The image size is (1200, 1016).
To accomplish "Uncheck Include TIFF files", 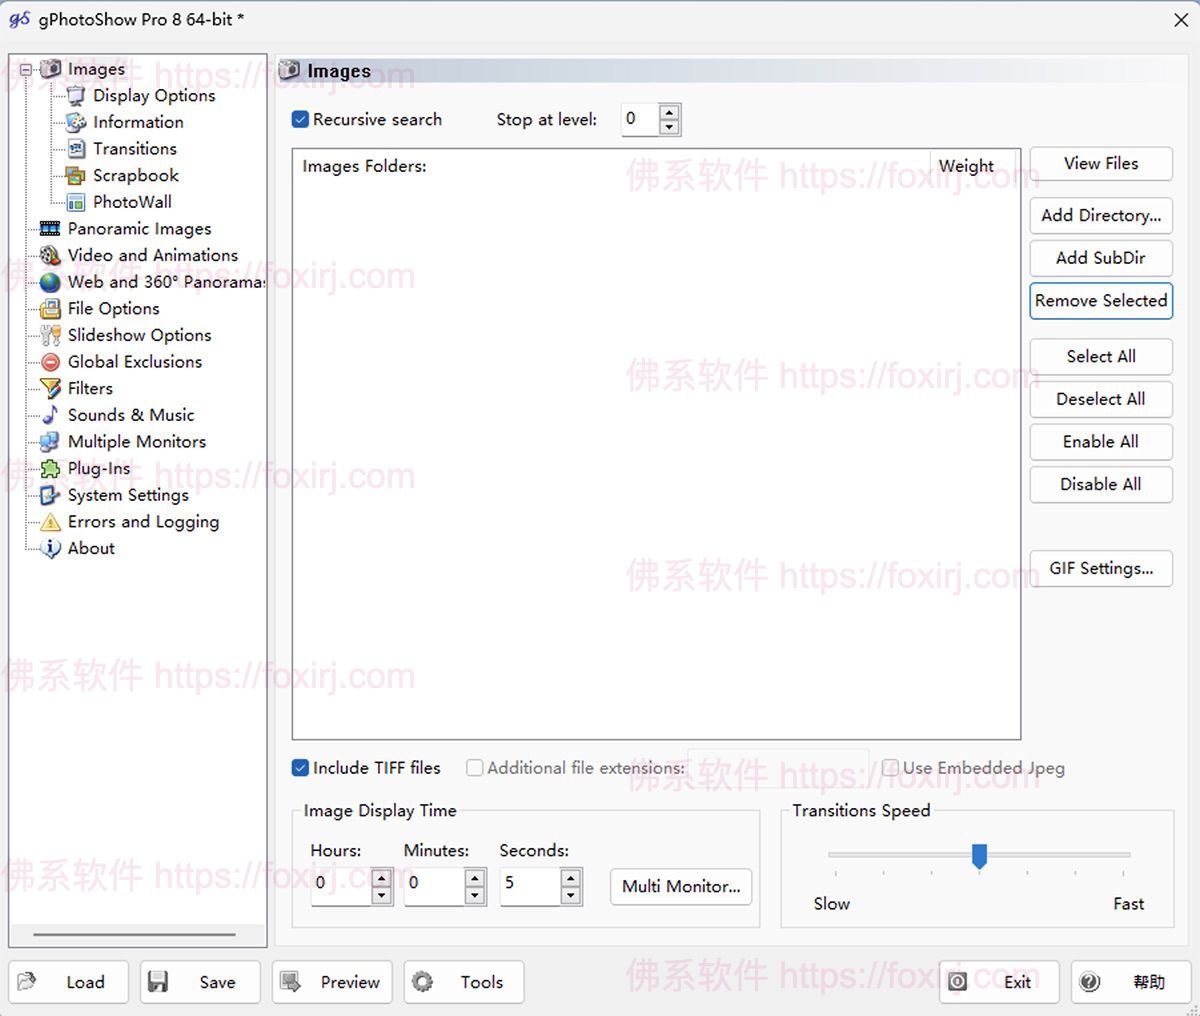I will tap(300, 768).
